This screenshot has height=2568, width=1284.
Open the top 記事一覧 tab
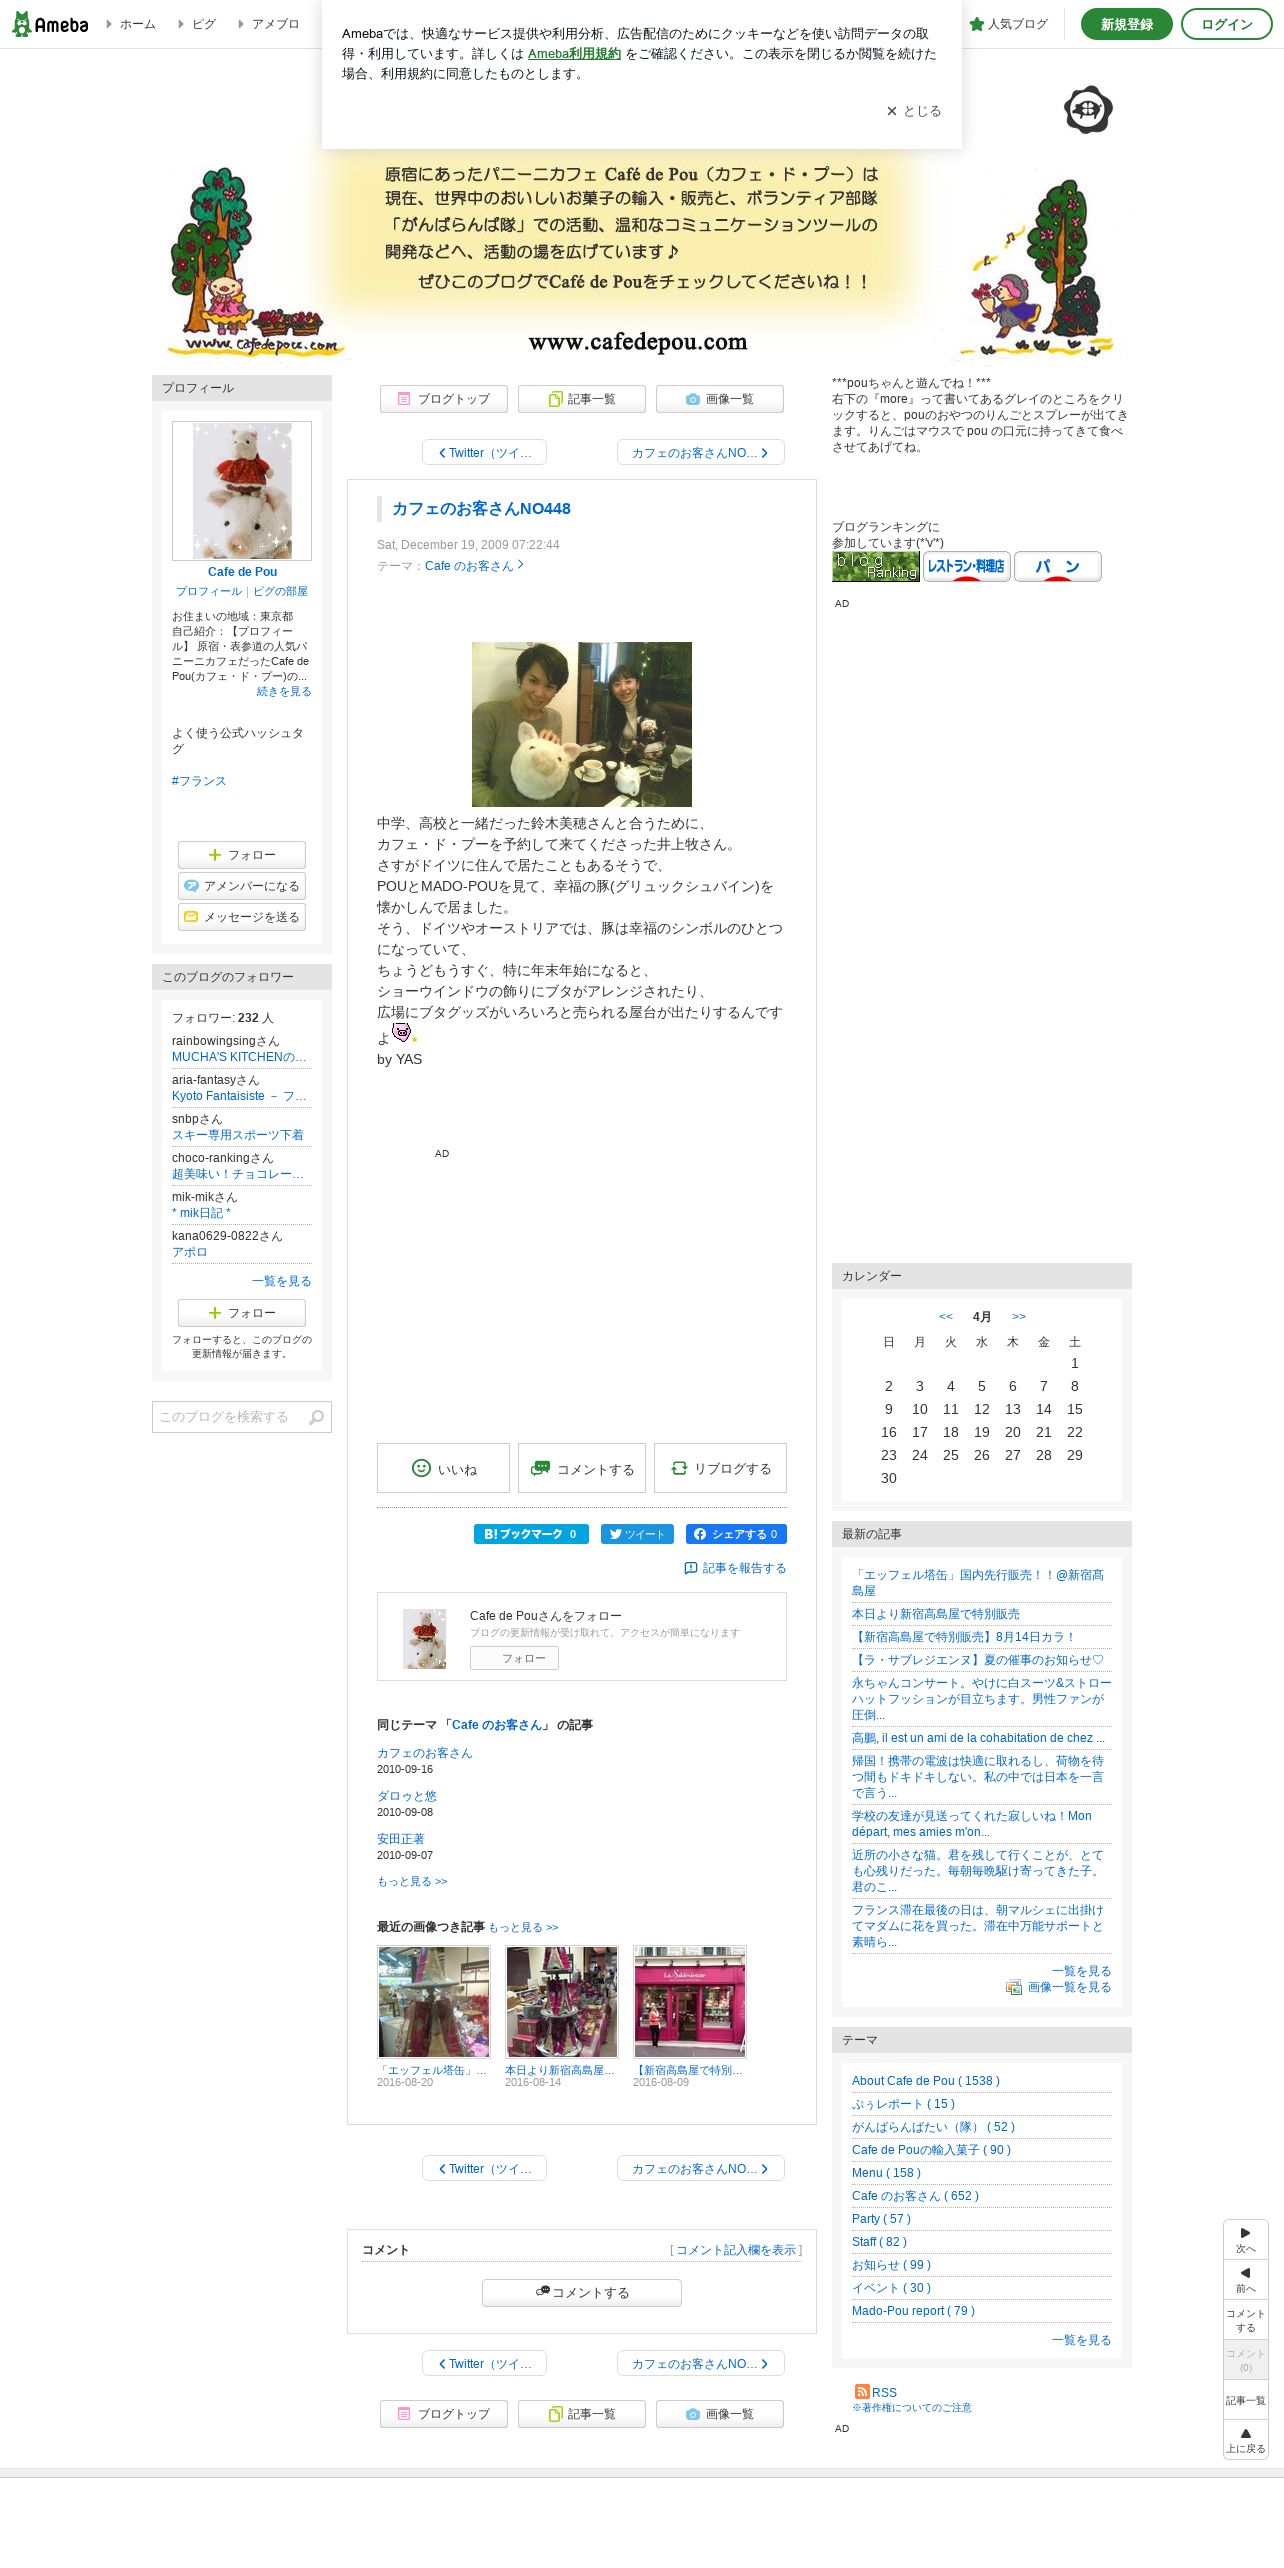(x=582, y=399)
